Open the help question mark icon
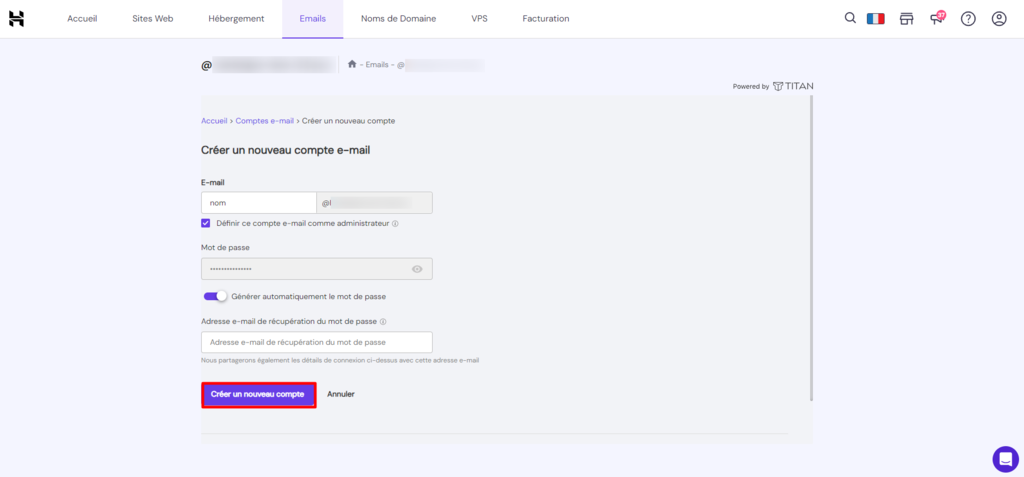Image resolution: width=1024 pixels, height=477 pixels. pos(968,19)
